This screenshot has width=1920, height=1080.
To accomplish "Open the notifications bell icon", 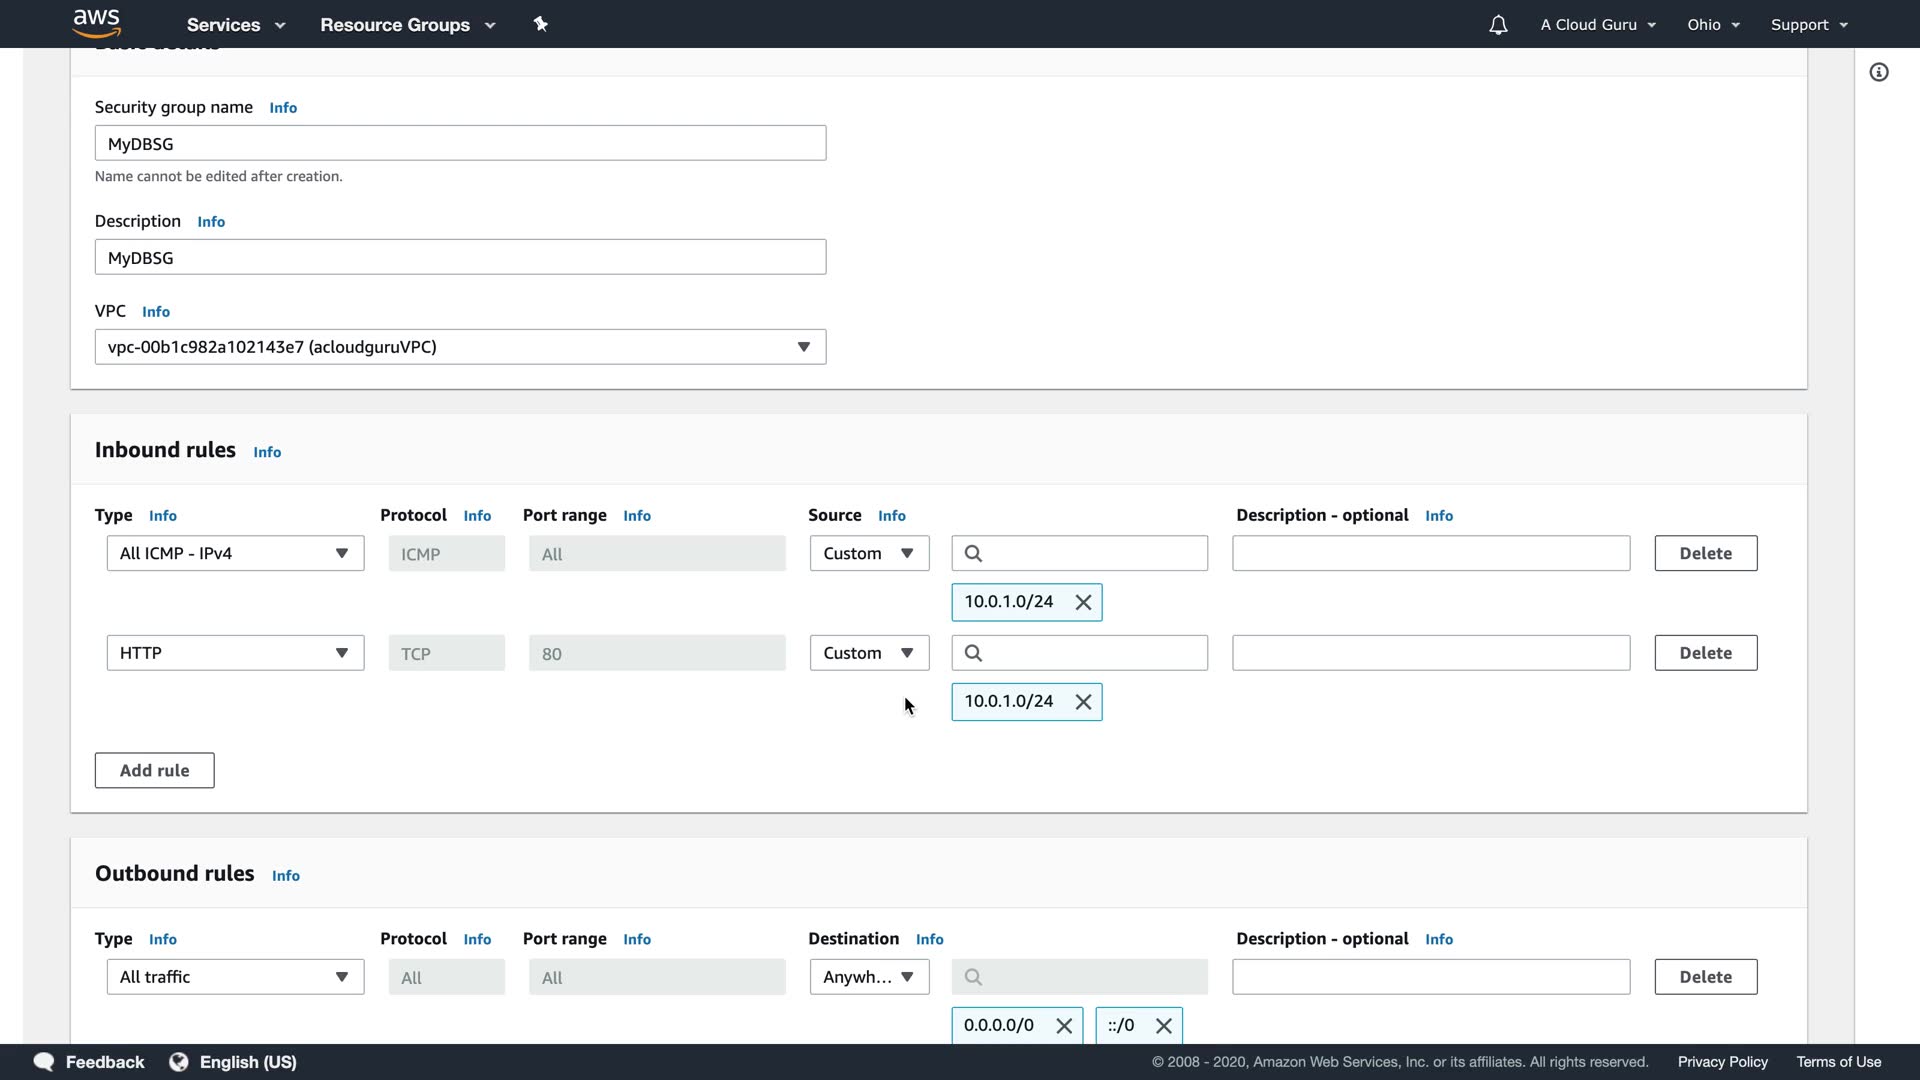I will [x=1497, y=25].
